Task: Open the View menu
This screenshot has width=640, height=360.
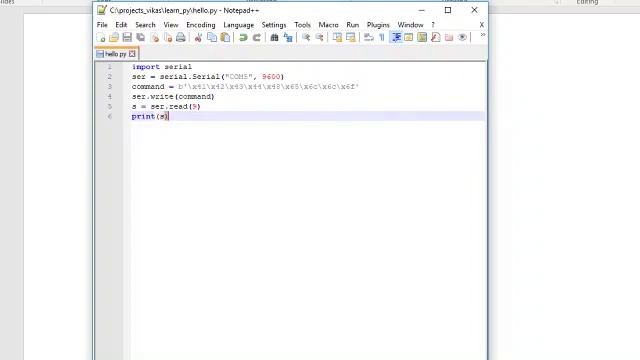Action: click(x=171, y=25)
